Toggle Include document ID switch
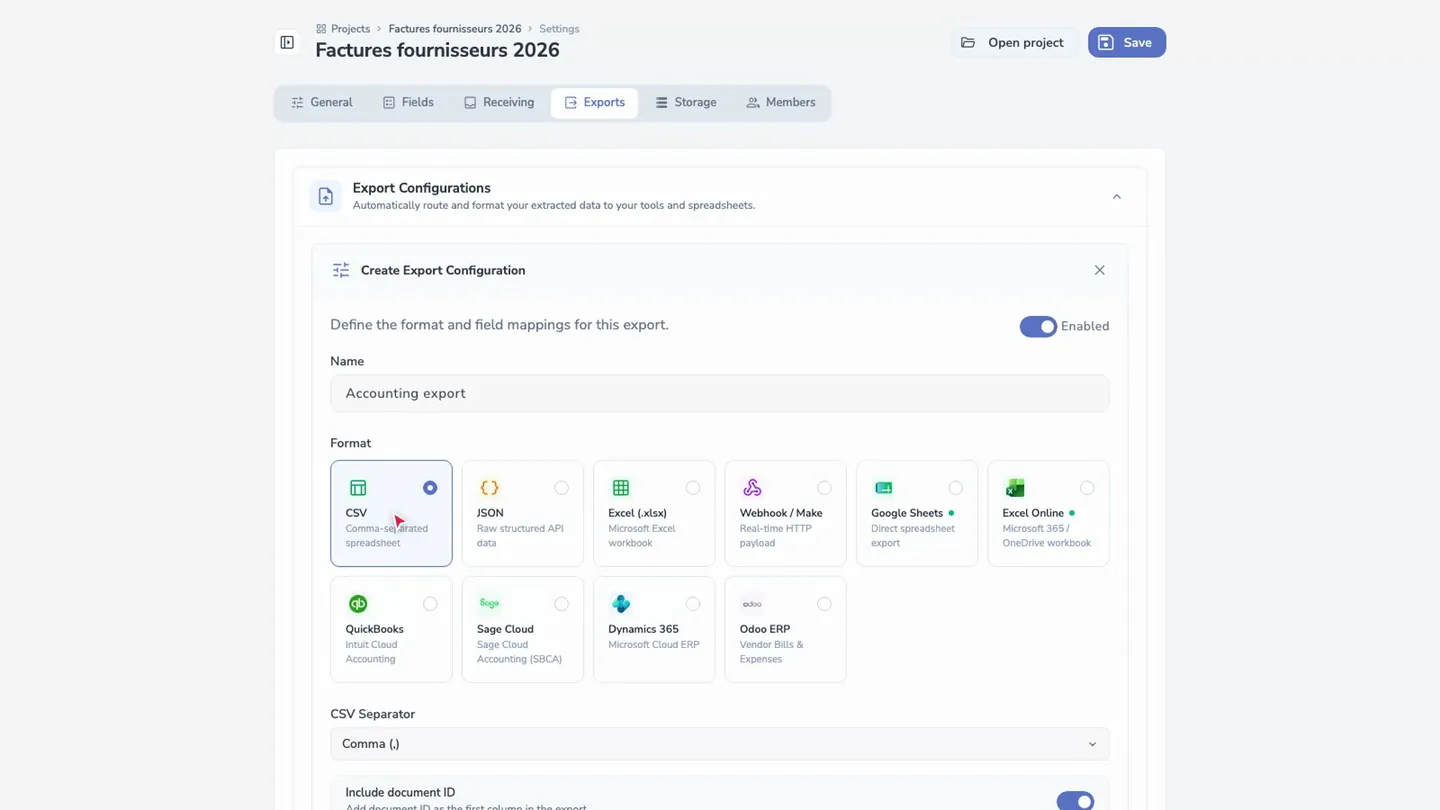Screen dimensions: 1440x810 tap(1075, 801)
